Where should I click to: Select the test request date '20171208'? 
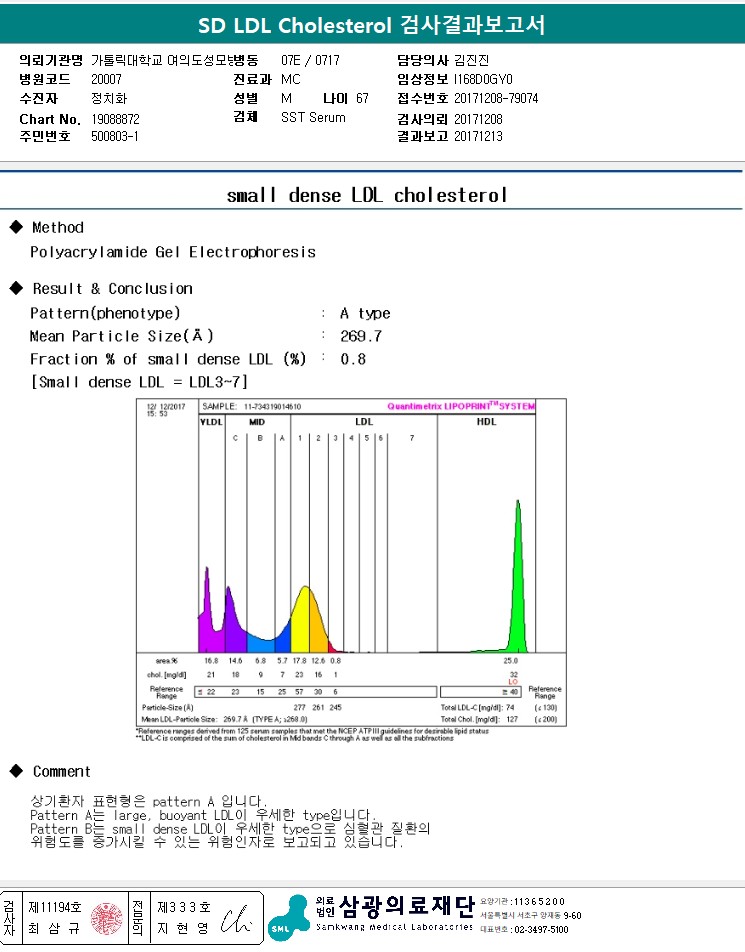[478, 119]
